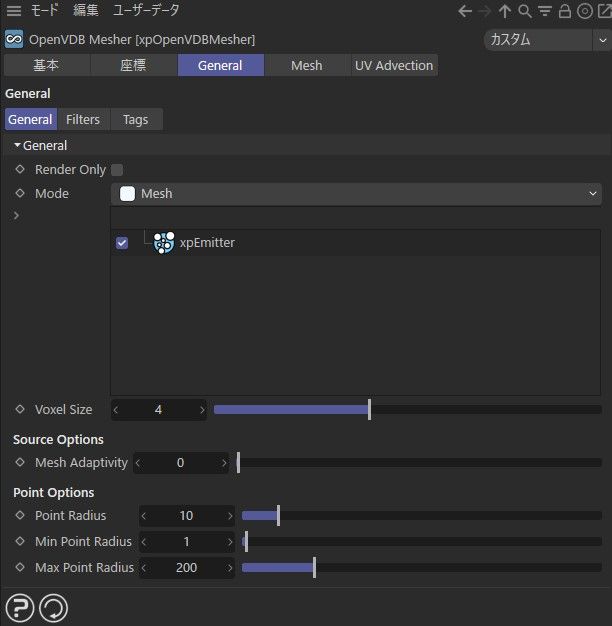Uncheck the xpEmitter checkbox

coord(122,243)
